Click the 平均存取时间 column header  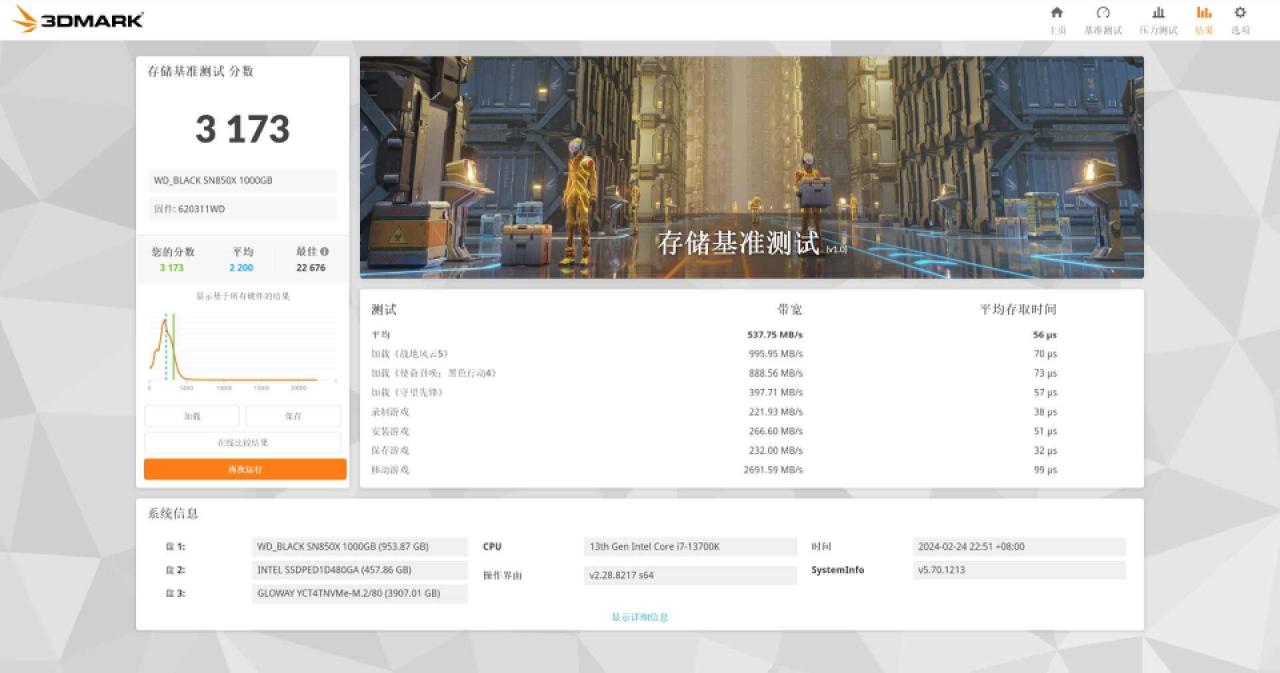click(1017, 310)
